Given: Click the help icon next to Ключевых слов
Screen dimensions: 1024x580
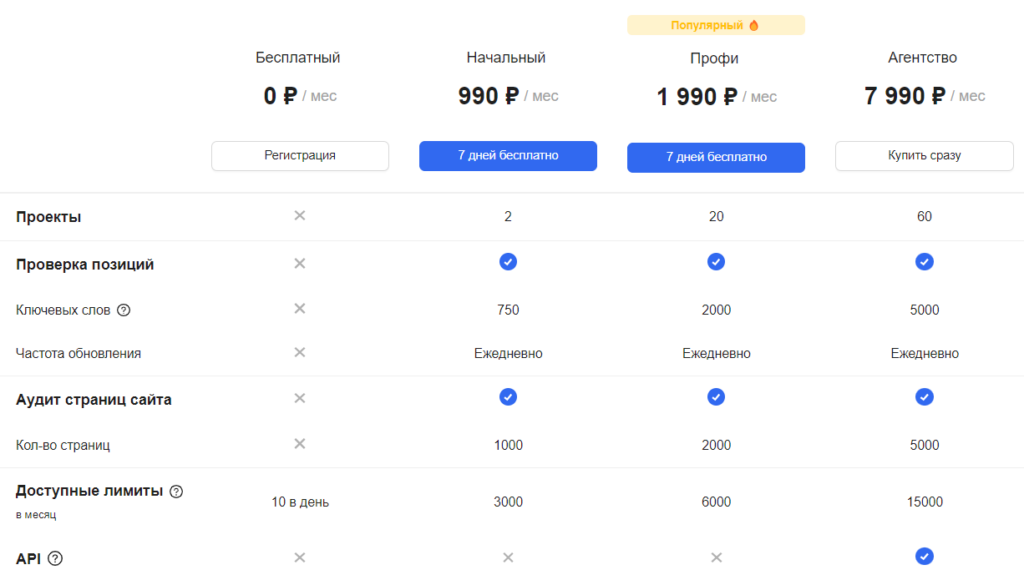Looking at the screenshot, I should click(123, 310).
